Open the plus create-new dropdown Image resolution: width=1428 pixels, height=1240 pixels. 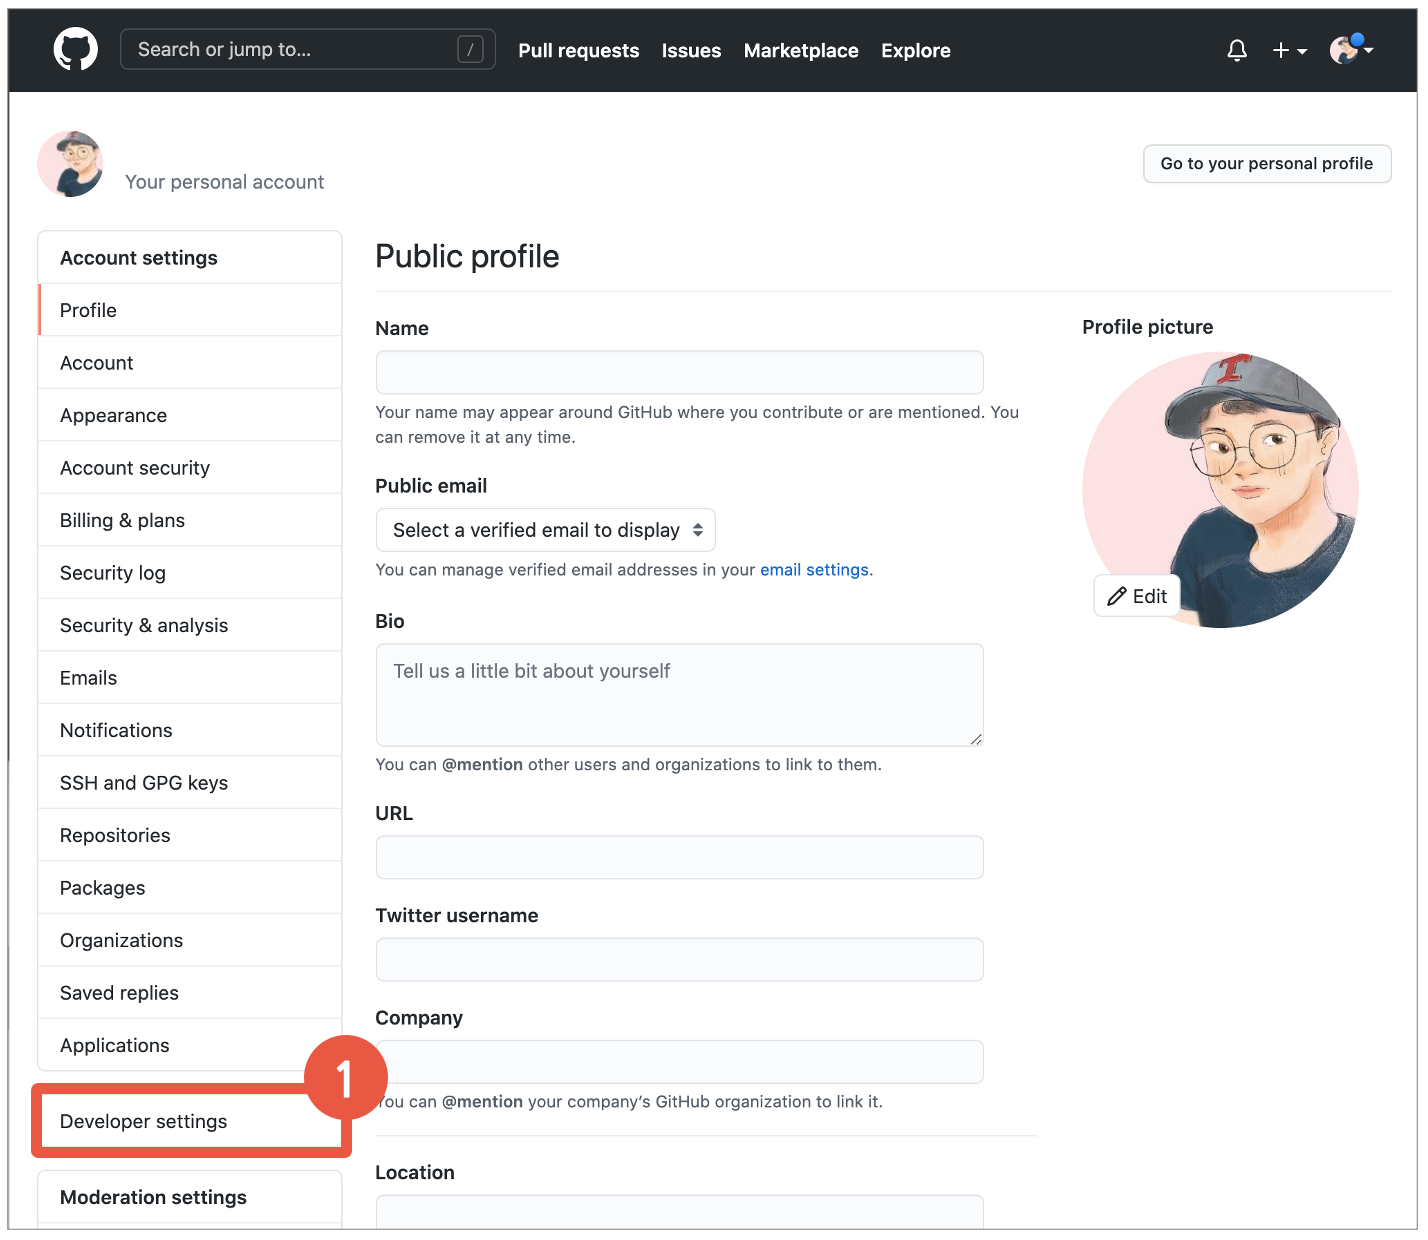(1289, 50)
